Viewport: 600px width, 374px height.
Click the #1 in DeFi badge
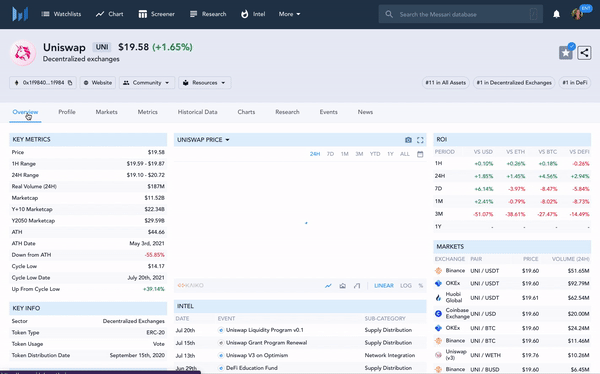(575, 83)
